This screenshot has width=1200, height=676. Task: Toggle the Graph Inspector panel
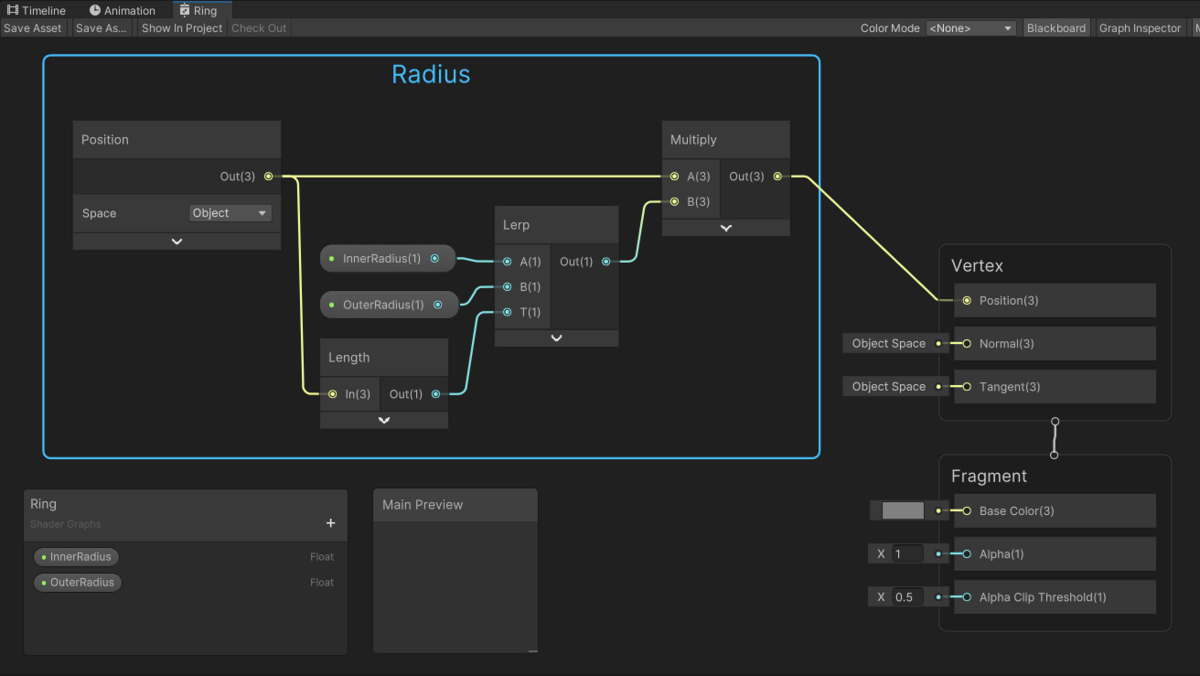pos(1140,28)
